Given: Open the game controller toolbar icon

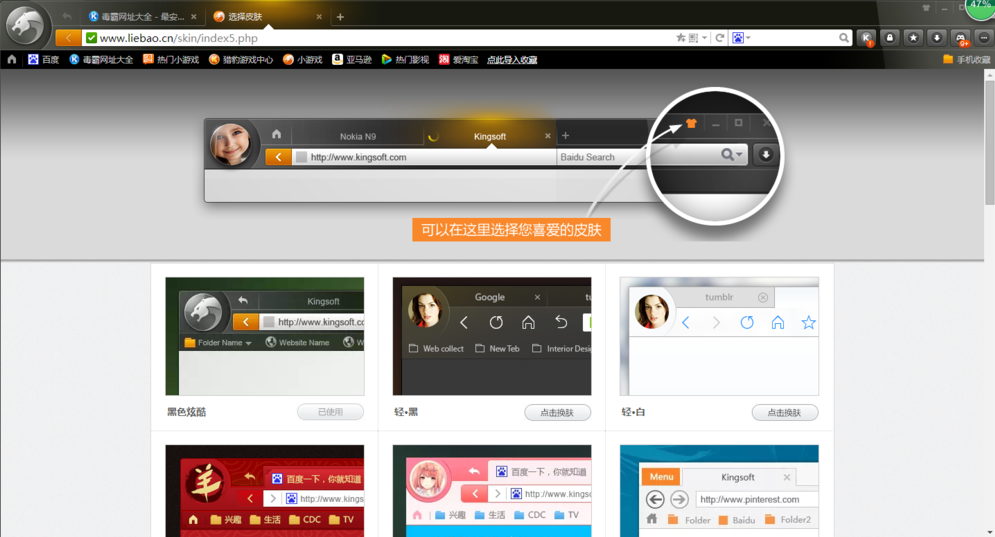Looking at the screenshot, I should [x=961, y=39].
